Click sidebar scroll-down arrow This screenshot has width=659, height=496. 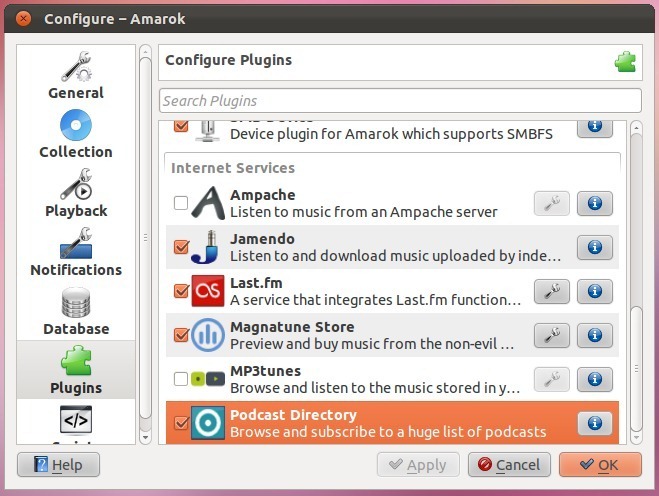[145, 438]
